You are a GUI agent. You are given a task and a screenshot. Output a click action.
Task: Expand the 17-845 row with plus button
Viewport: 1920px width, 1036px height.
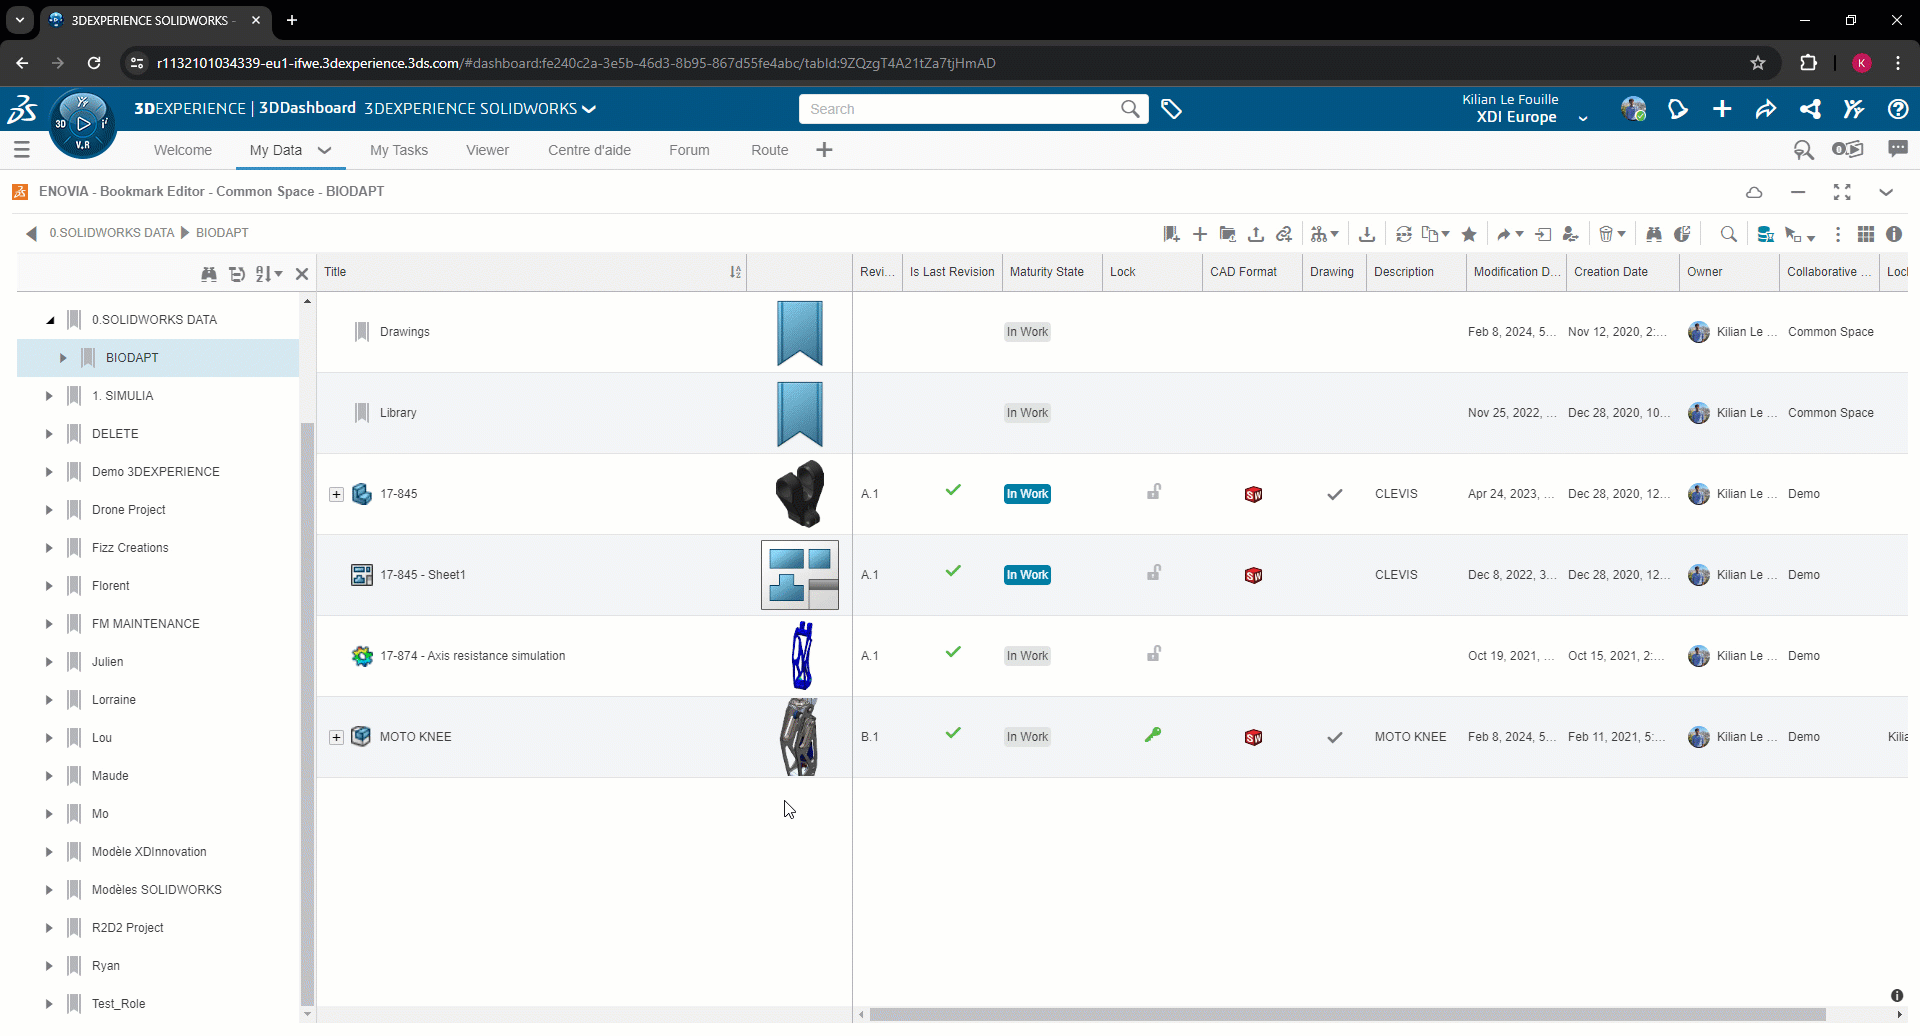(x=336, y=494)
